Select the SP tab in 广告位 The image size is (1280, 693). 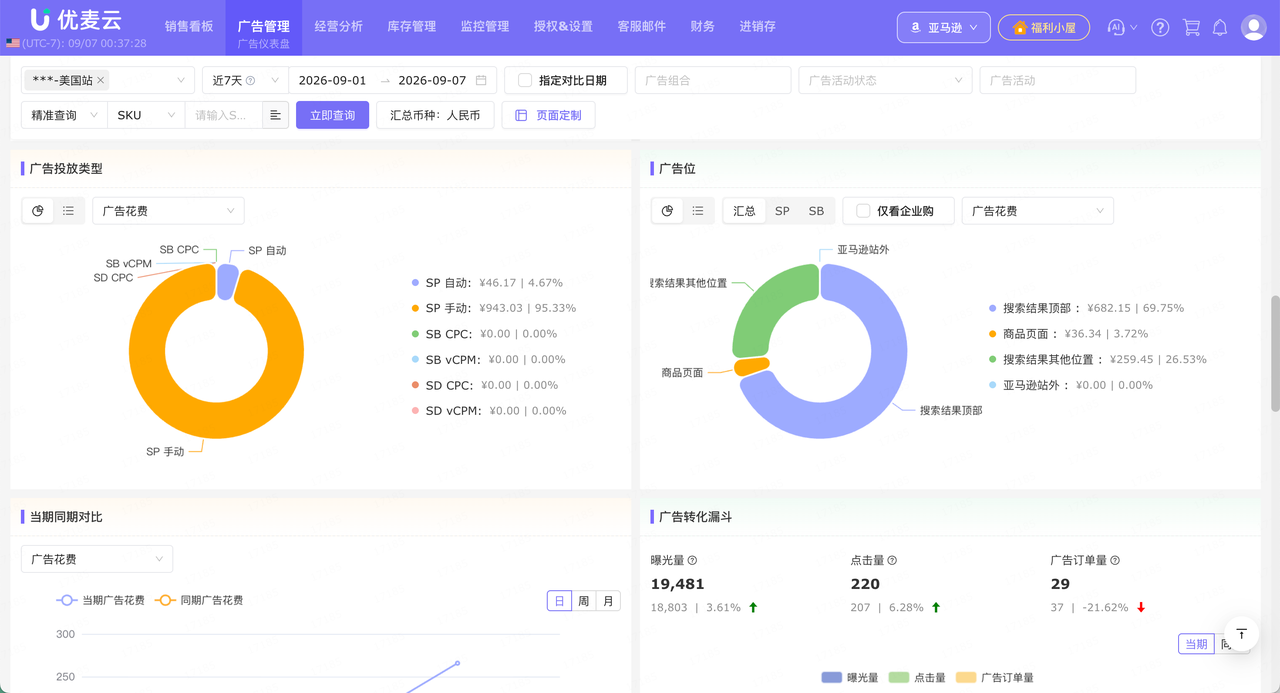click(x=782, y=211)
